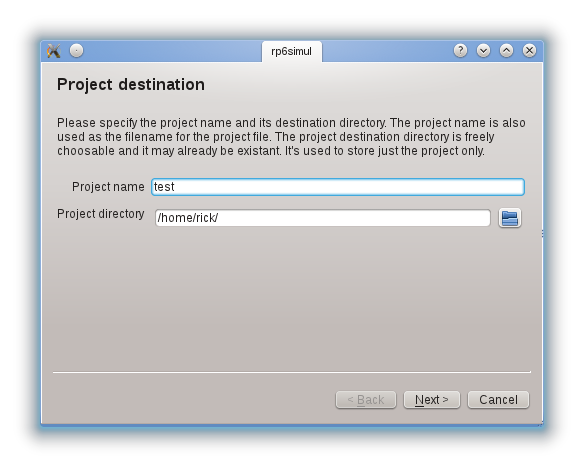Click the paragraph starting 'Please specify the project name'
The width and height of the screenshot is (584, 467).
(x=291, y=137)
